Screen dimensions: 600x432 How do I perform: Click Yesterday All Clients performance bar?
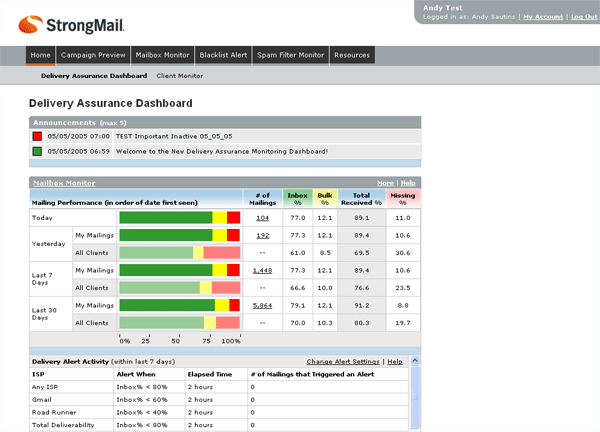[x=180, y=253]
